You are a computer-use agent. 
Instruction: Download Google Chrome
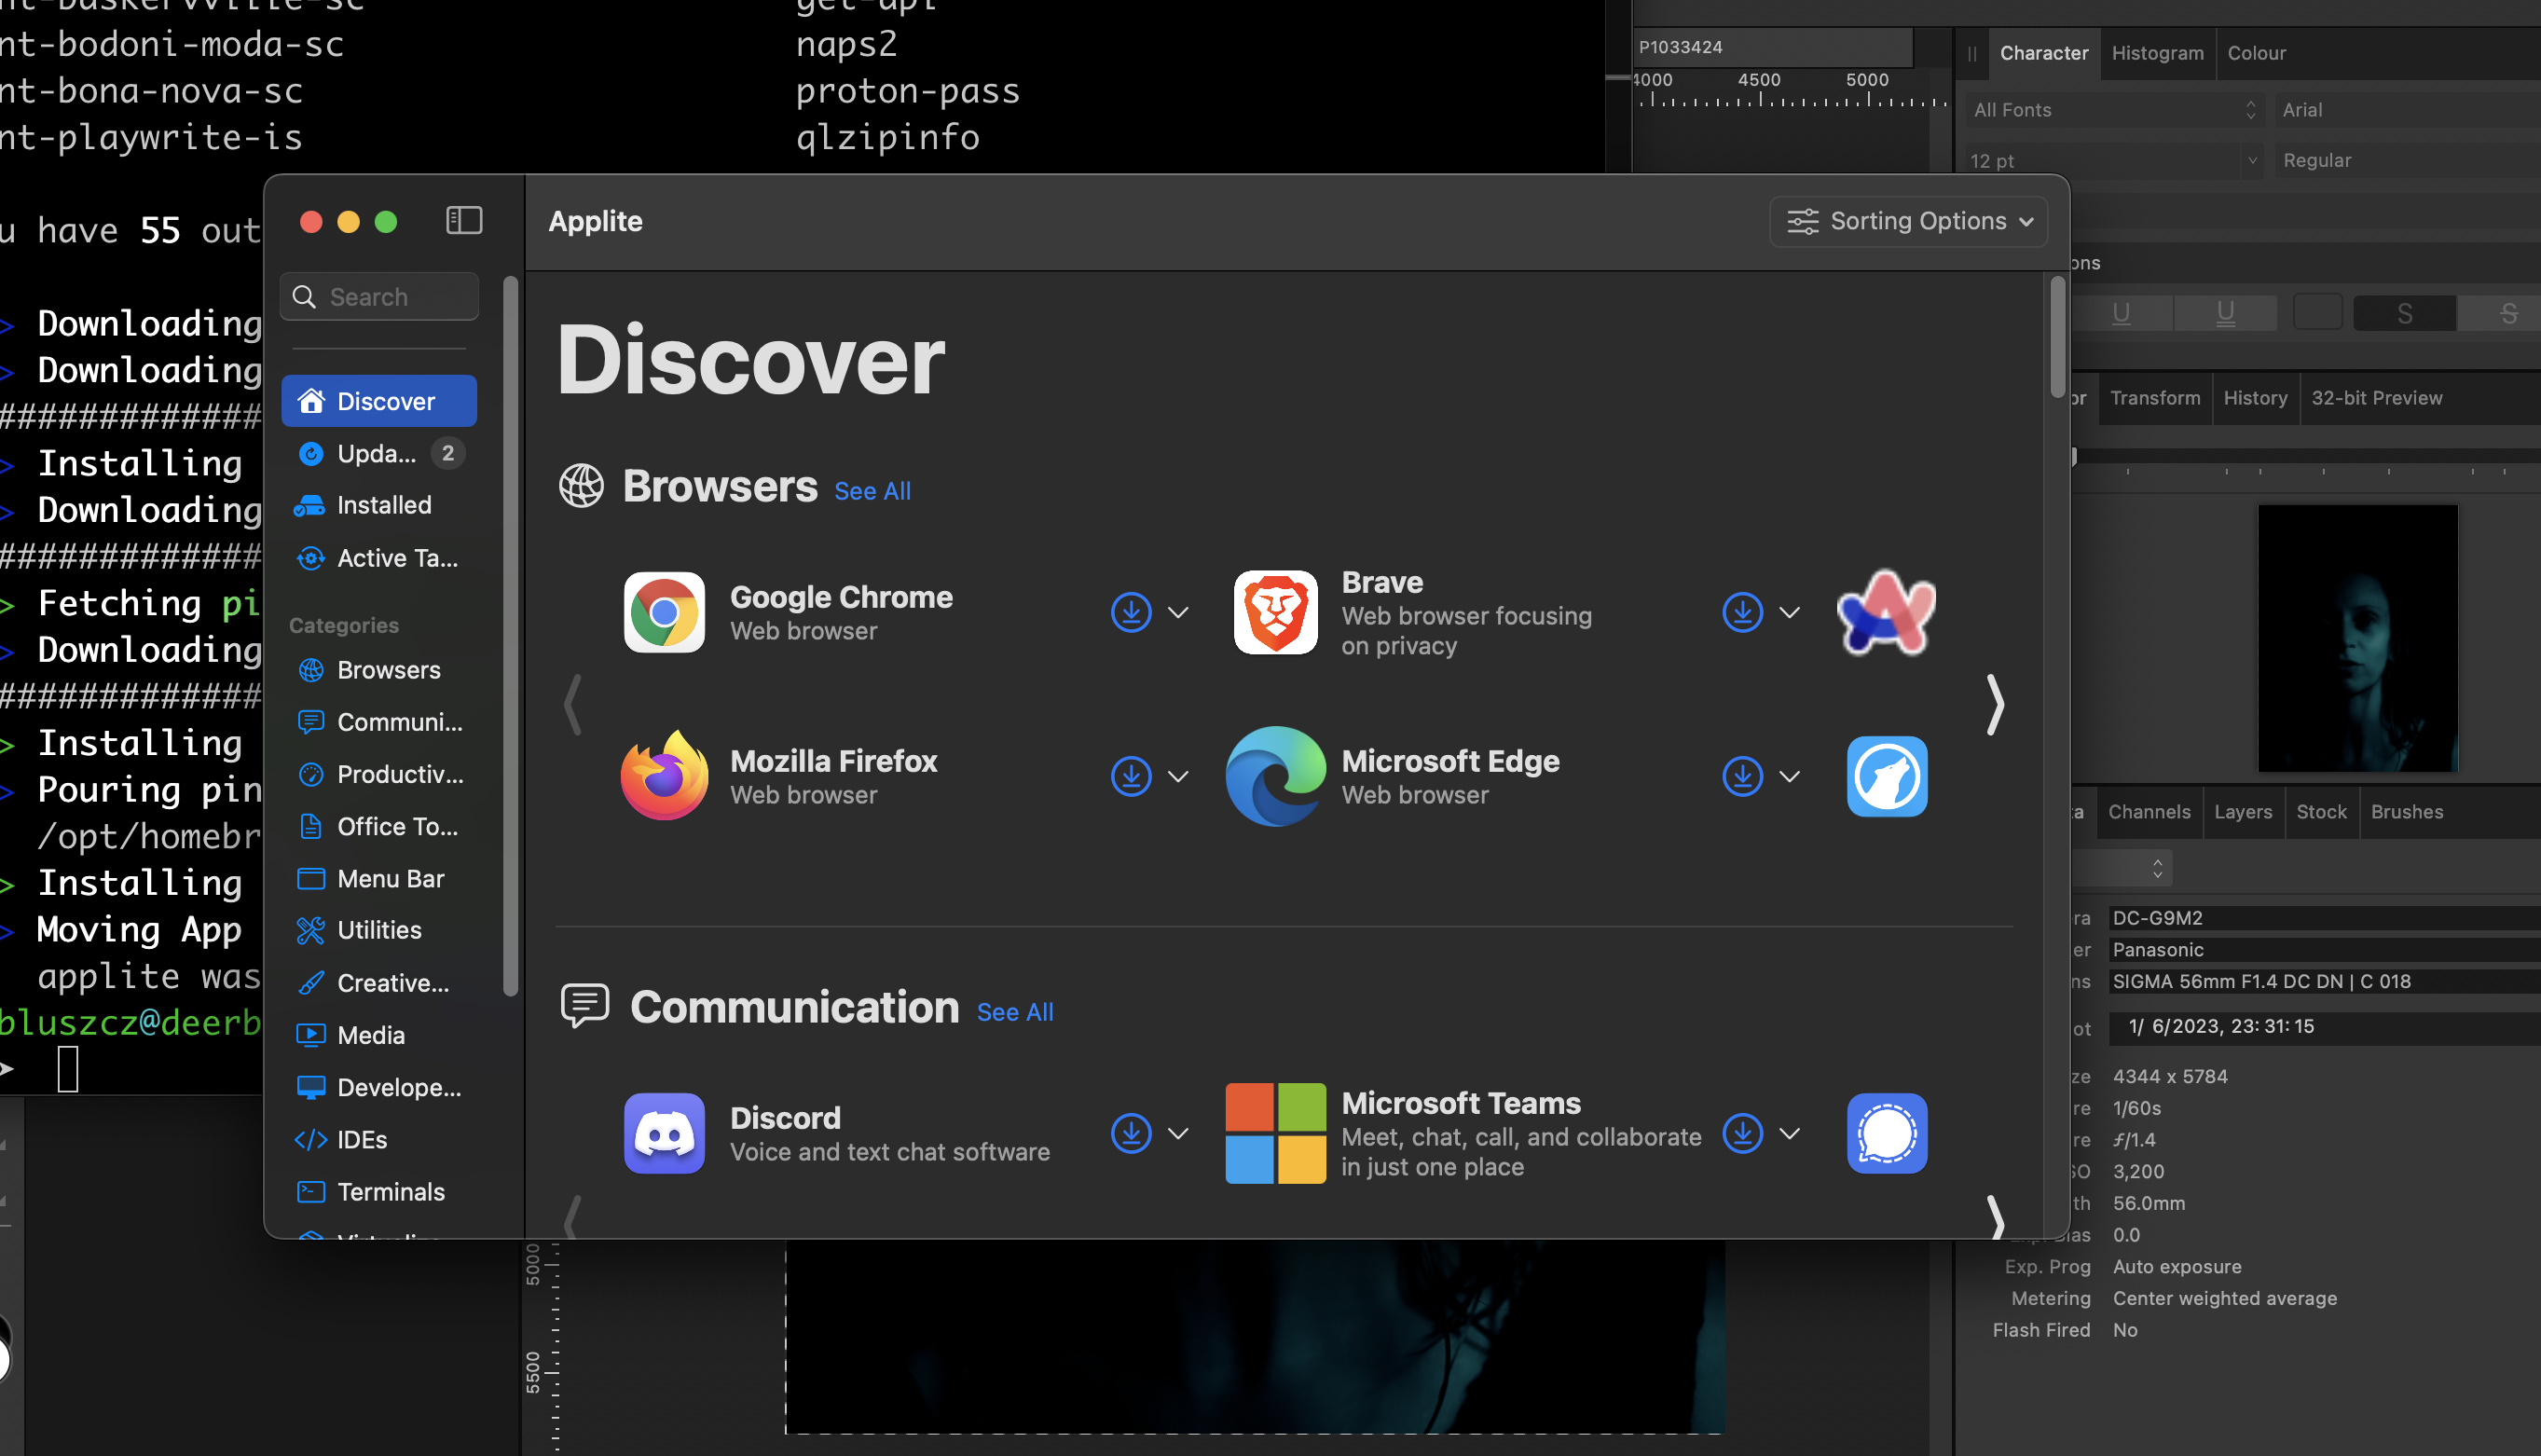point(1131,612)
